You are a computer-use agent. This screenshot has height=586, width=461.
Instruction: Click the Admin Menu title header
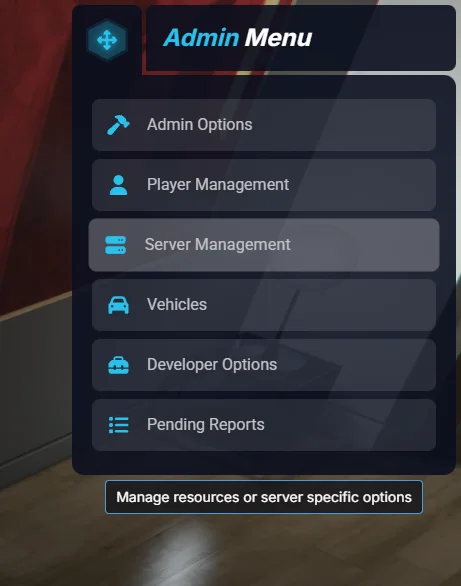pos(238,38)
